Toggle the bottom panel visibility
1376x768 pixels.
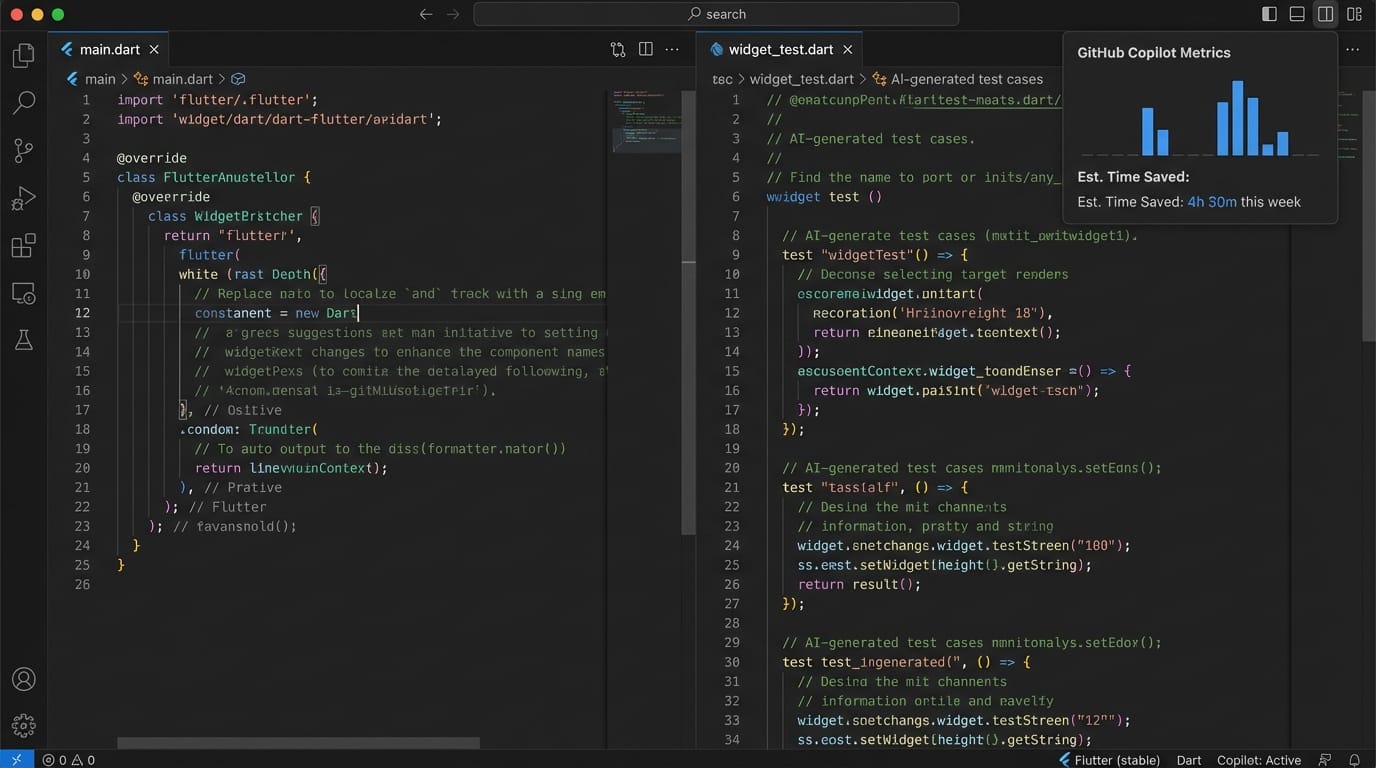1297,14
